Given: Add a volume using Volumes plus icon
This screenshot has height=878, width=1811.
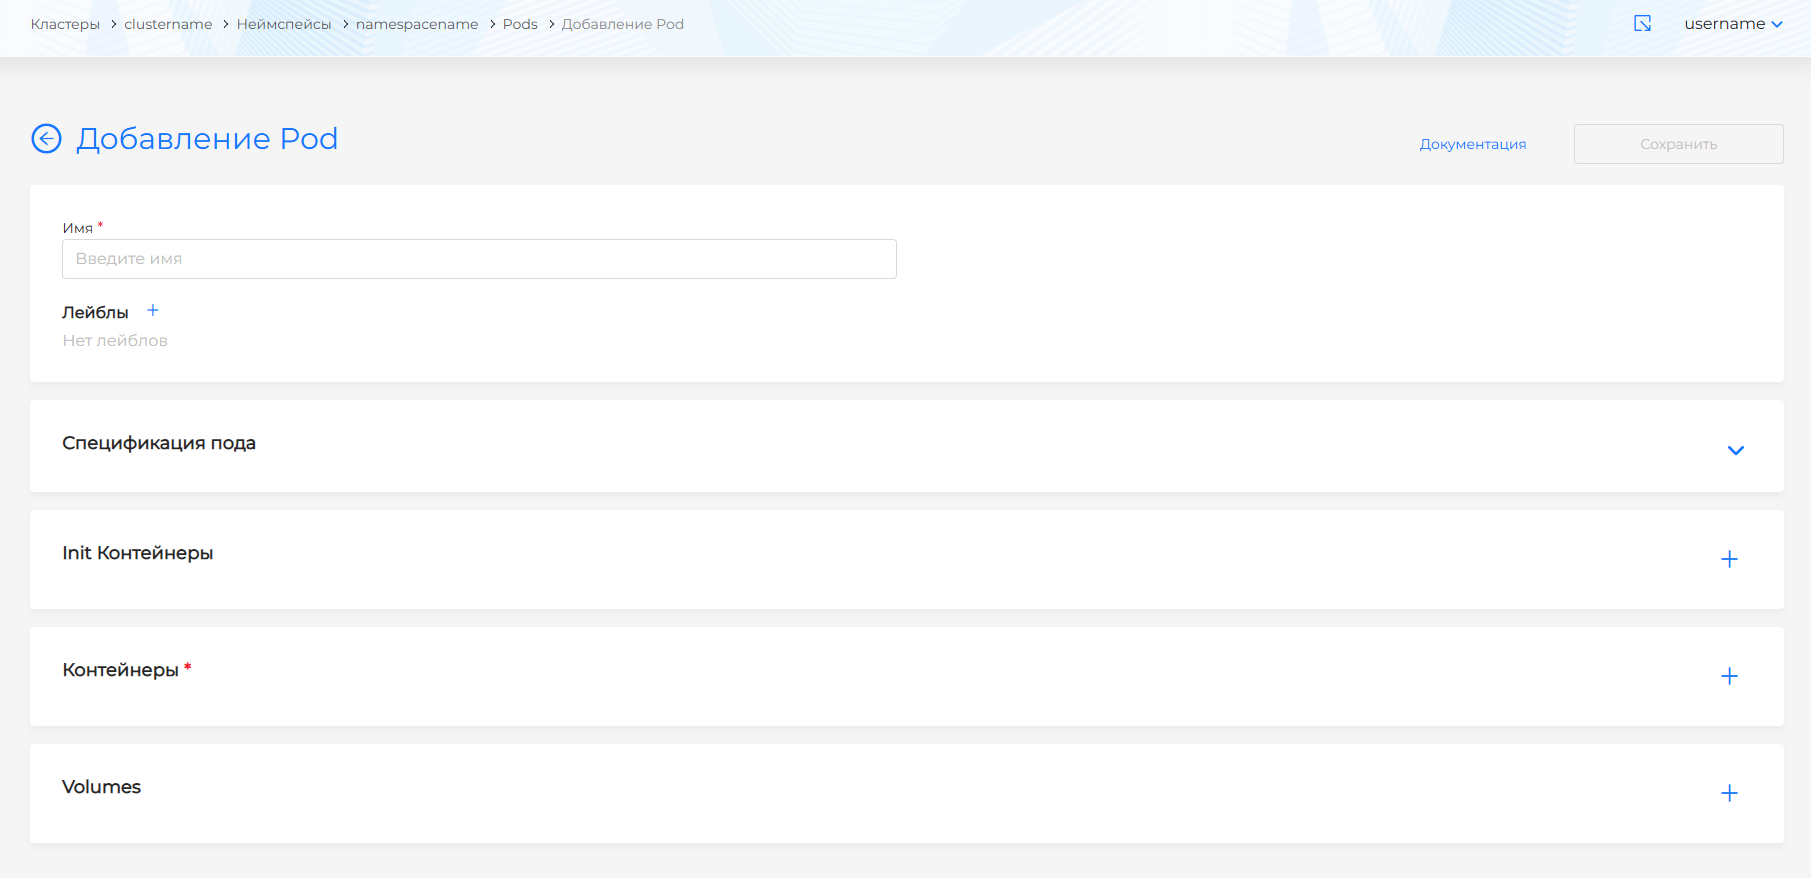Looking at the screenshot, I should click(1729, 793).
